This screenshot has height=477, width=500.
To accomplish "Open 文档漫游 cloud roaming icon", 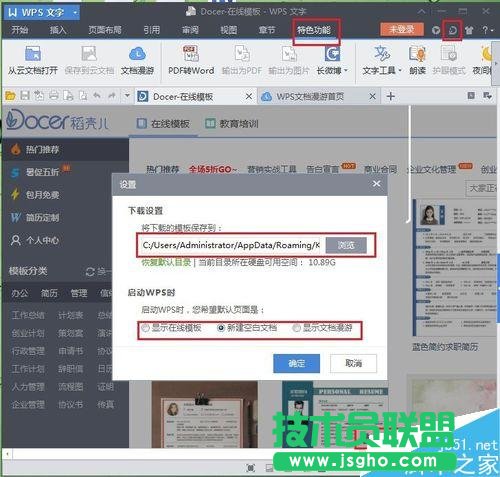I will pos(137,54).
